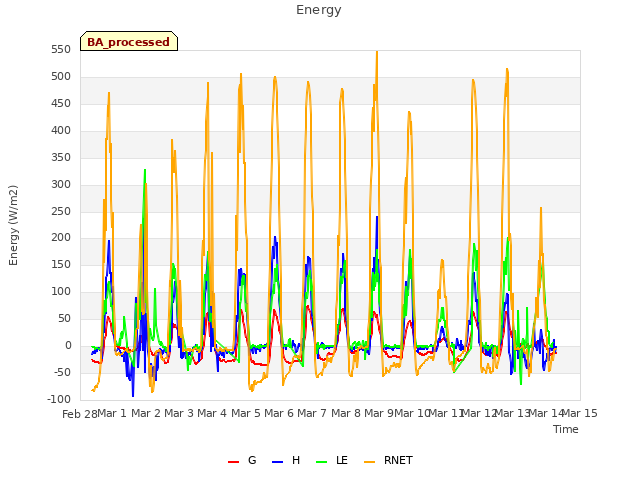Click the Mar 4 x-axis tick label
This screenshot has height=480, width=640.
click(x=212, y=413)
